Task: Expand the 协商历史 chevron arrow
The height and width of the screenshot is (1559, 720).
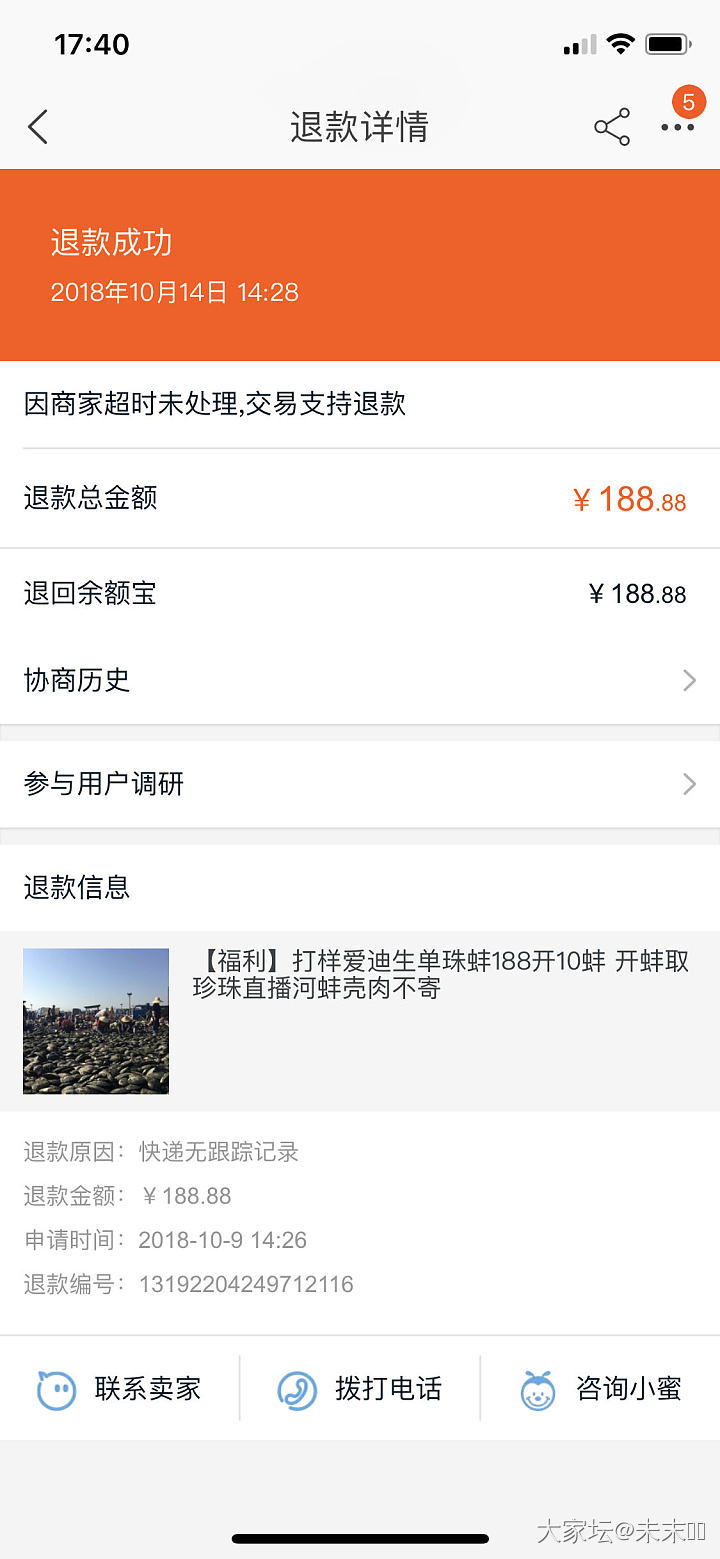Action: [689, 681]
